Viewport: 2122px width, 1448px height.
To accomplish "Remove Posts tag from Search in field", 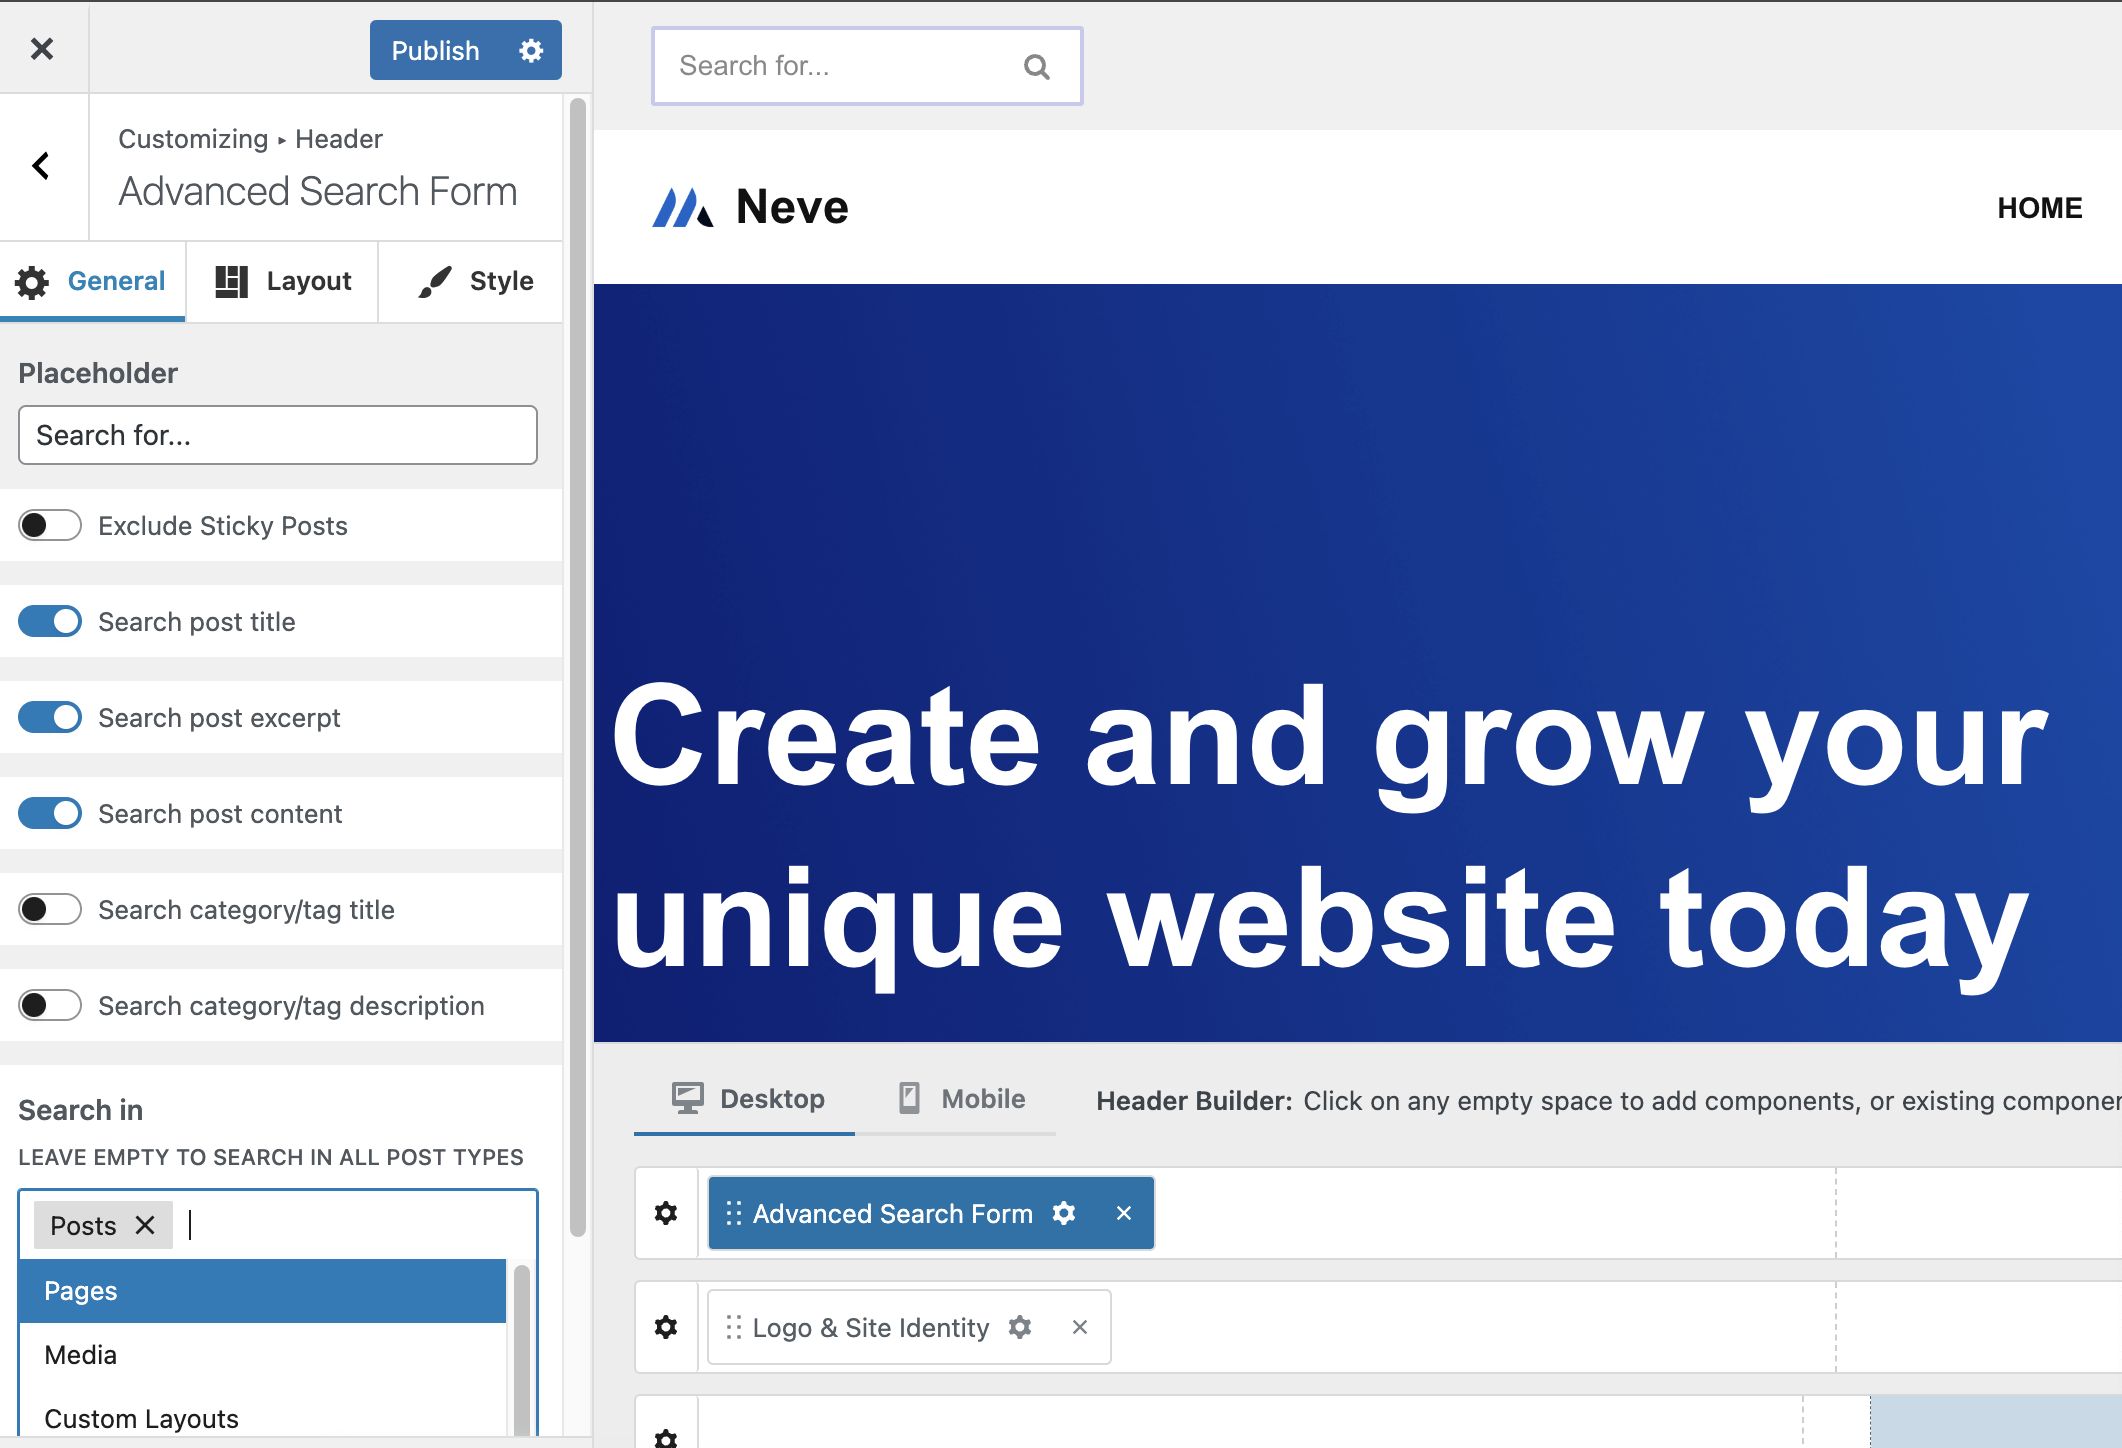I will (x=145, y=1225).
